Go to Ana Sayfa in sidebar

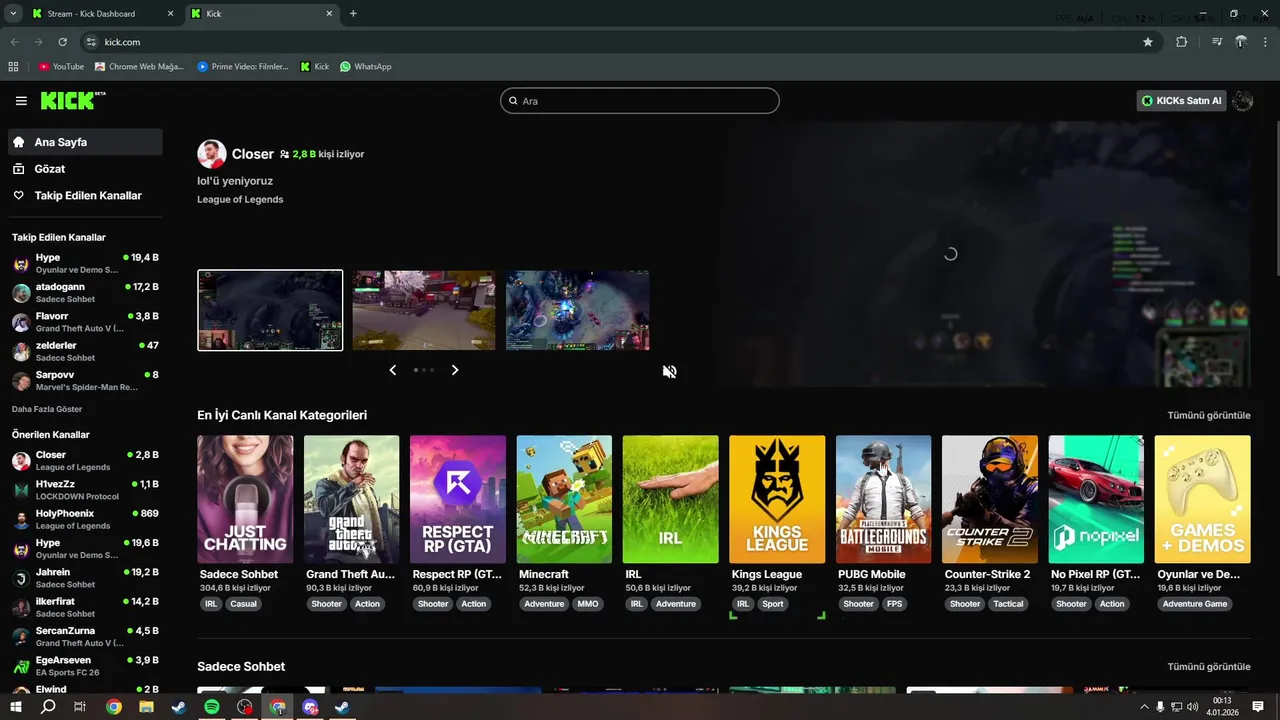[85, 142]
